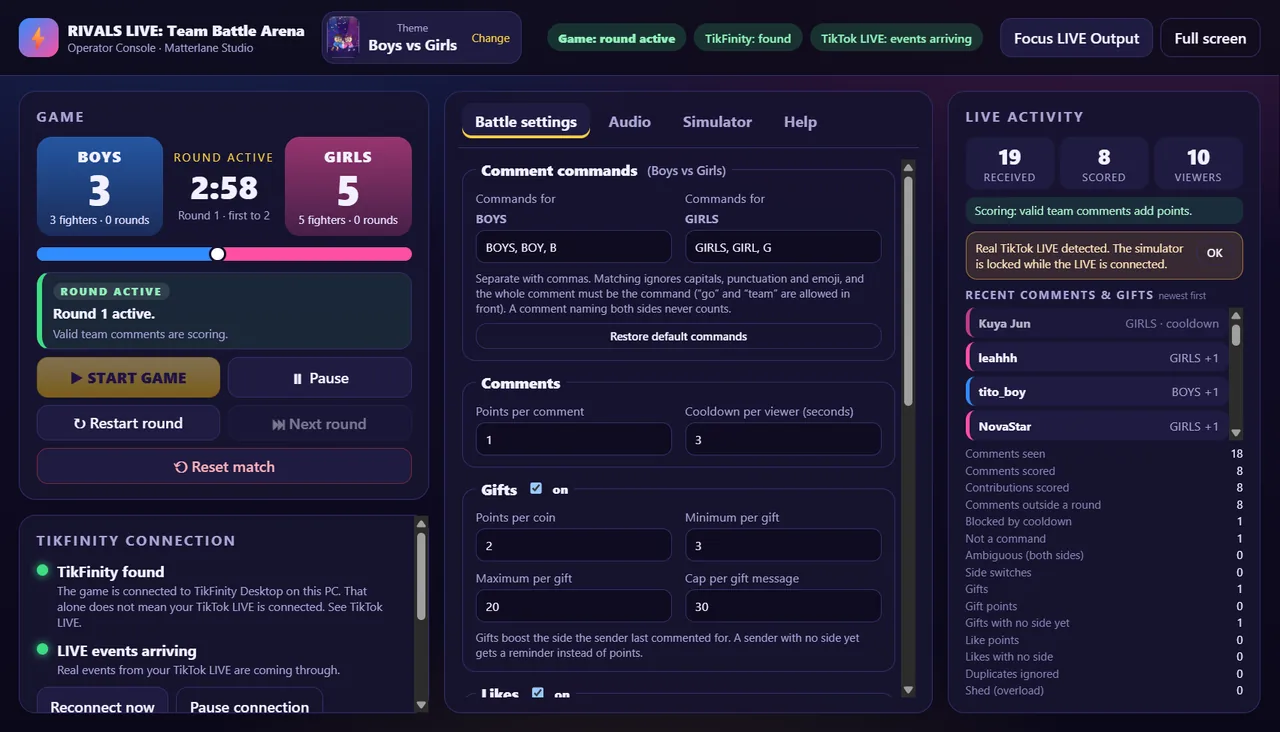Click the Boys vs Girls theme thumbnail

344,38
